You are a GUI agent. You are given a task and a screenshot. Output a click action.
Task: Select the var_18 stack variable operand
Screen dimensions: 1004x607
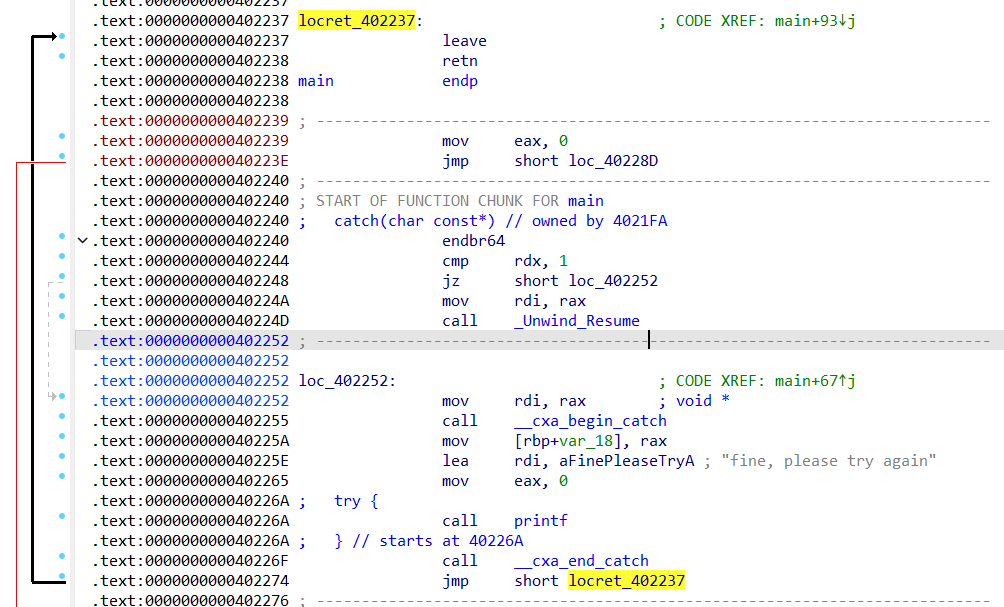(x=562, y=441)
